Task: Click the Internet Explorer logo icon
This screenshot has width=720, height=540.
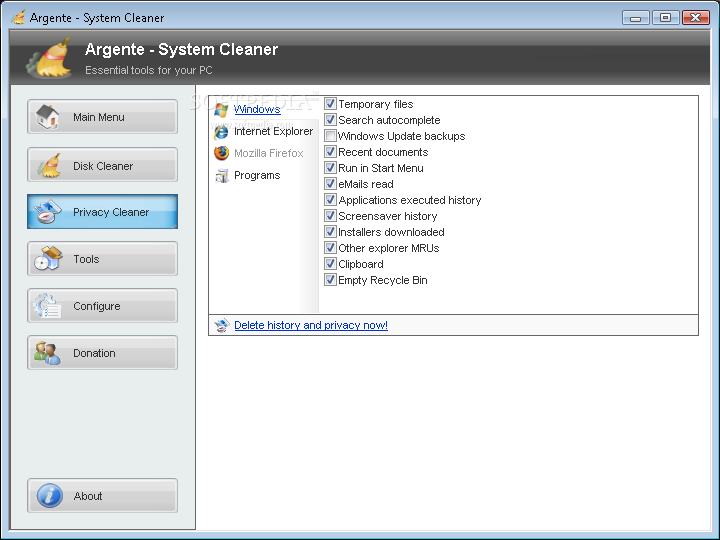Action: point(221,132)
